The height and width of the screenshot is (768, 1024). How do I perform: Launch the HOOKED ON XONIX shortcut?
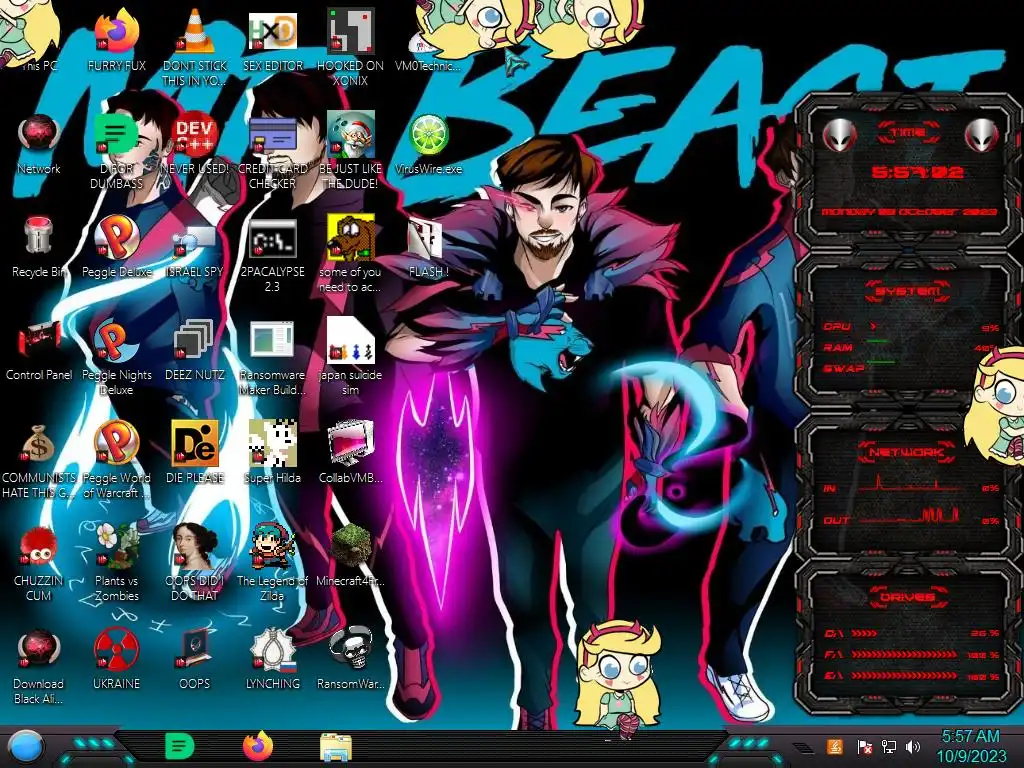click(350, 33)
